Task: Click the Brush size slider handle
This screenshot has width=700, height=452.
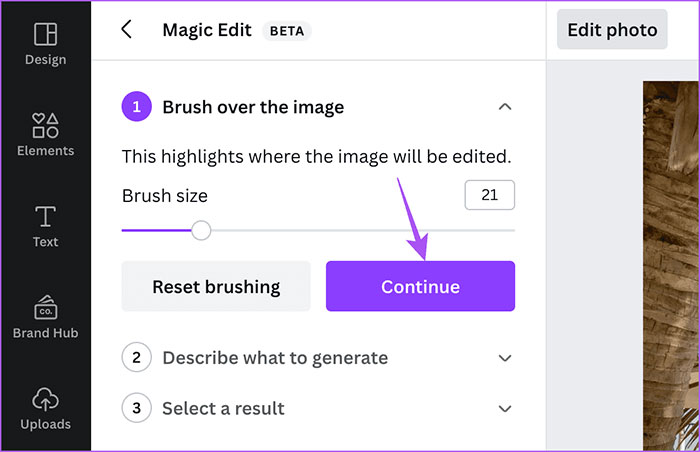Action: point(201,231)
